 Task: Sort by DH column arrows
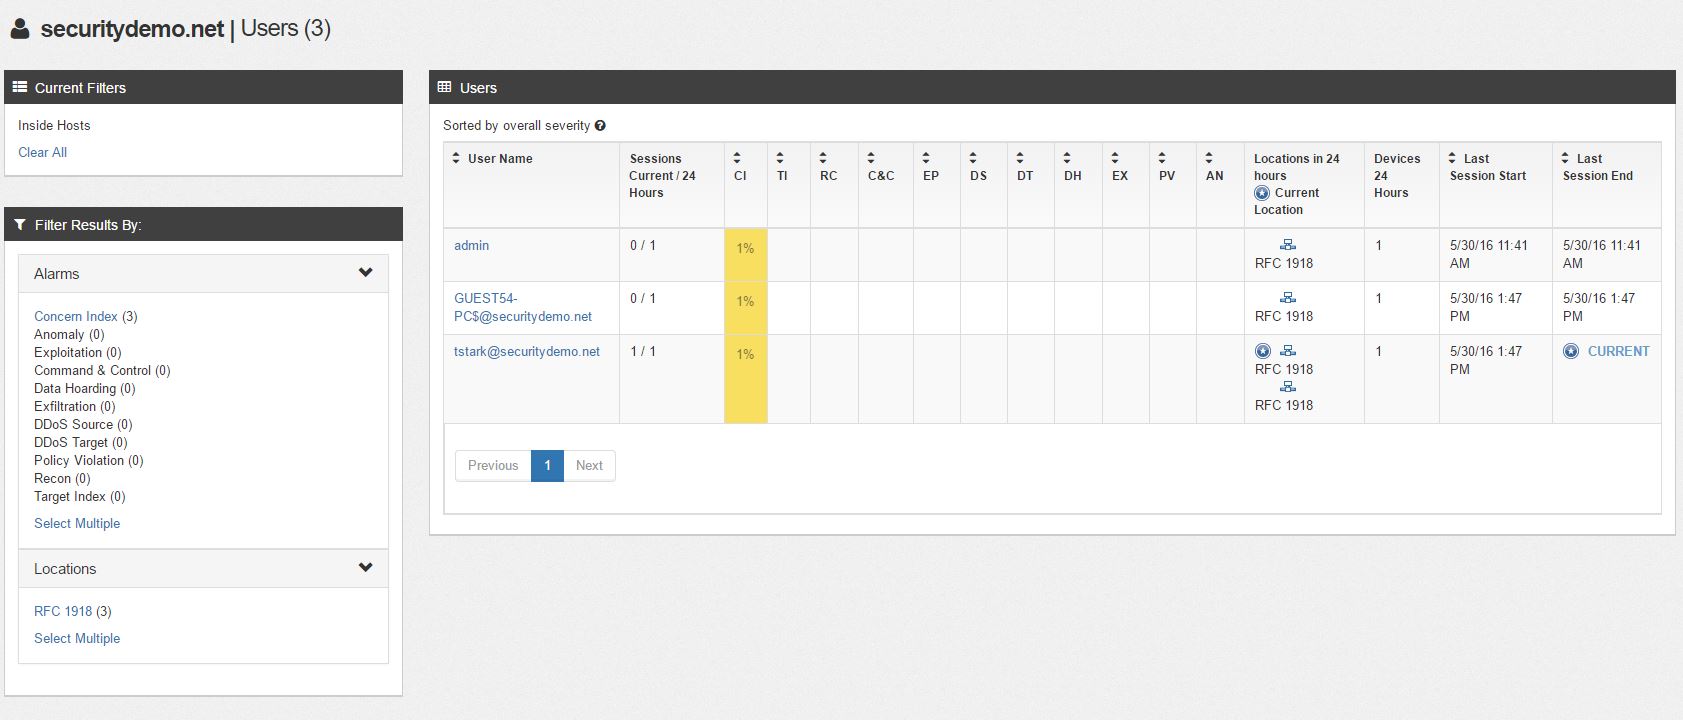(x=1067, y=158)
